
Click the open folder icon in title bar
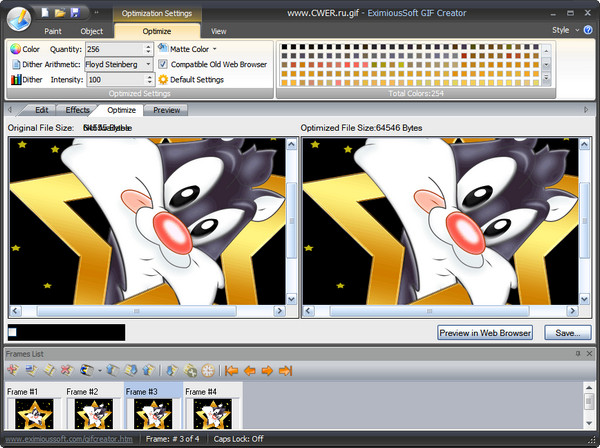(60, 13)
